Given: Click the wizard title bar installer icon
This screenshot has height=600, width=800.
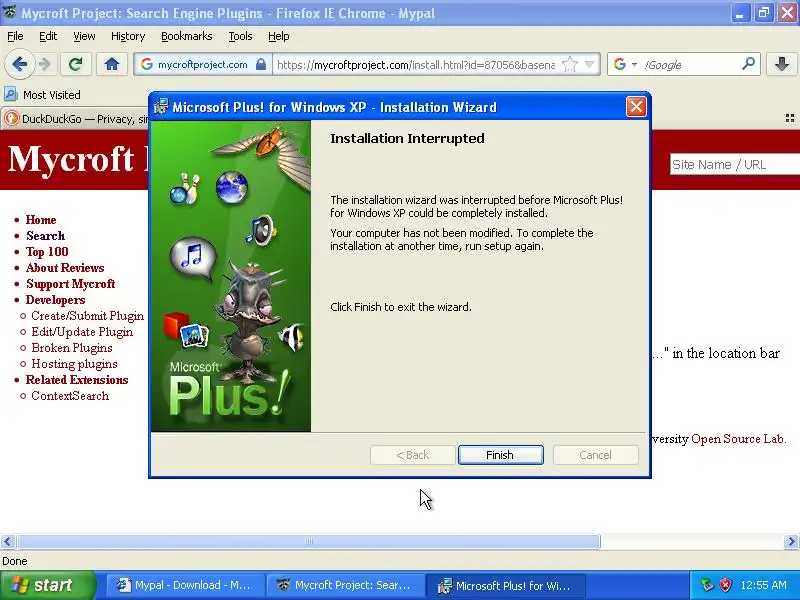Looking at the screenshot, I should tap(161, 107).
